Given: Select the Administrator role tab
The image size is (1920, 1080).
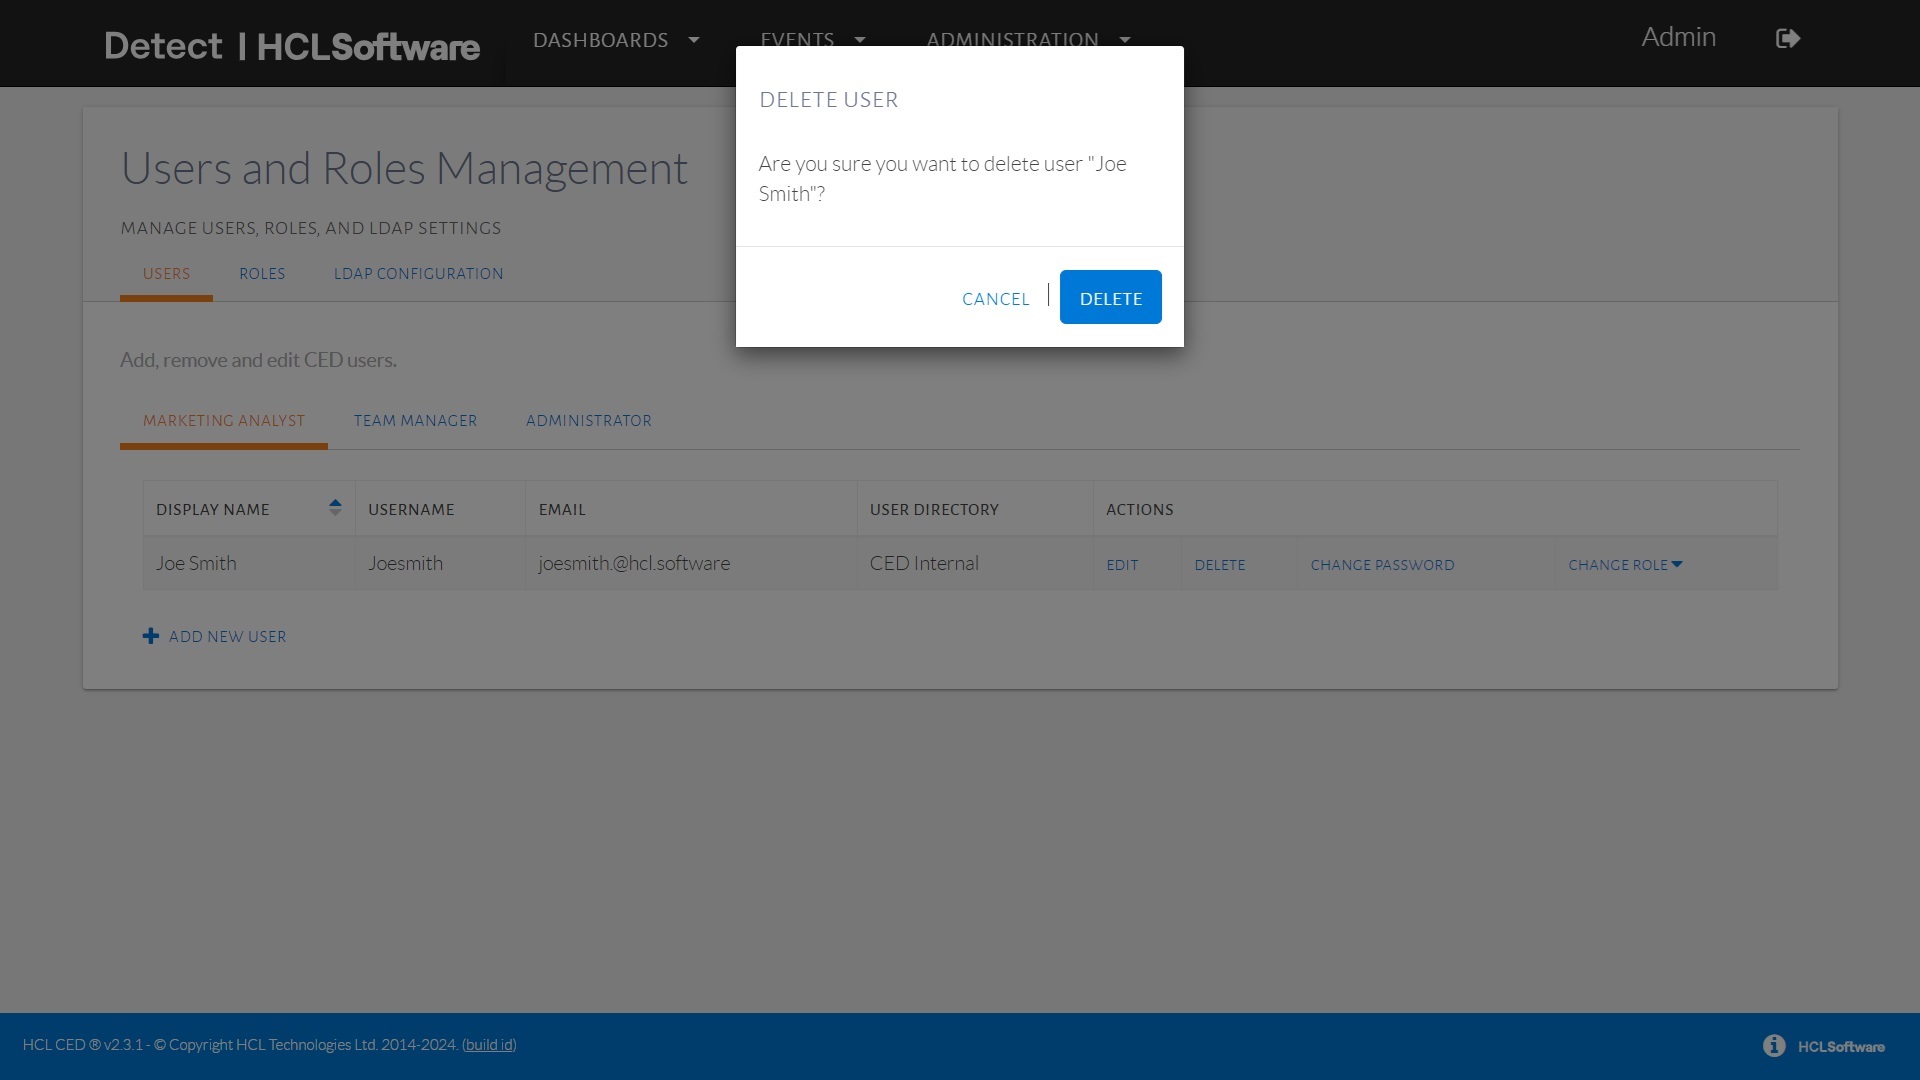Looking at the screenshot, I should 588,421.
